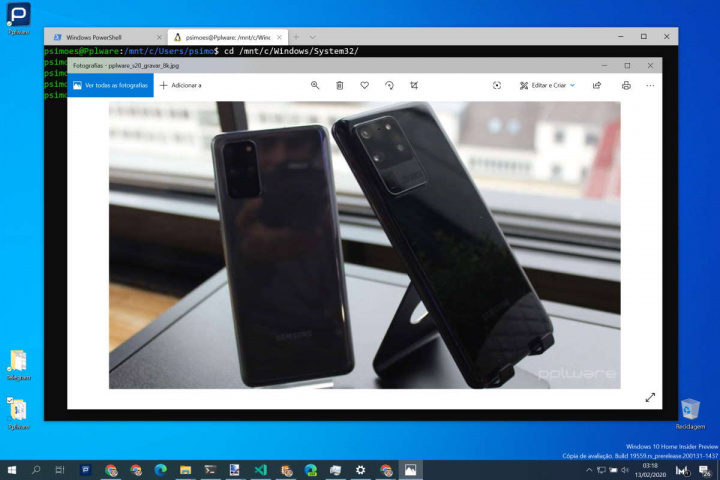Open terminal new tab profile dropdown arrow
This screenshot has width=720, height=480.
point(313,37)
